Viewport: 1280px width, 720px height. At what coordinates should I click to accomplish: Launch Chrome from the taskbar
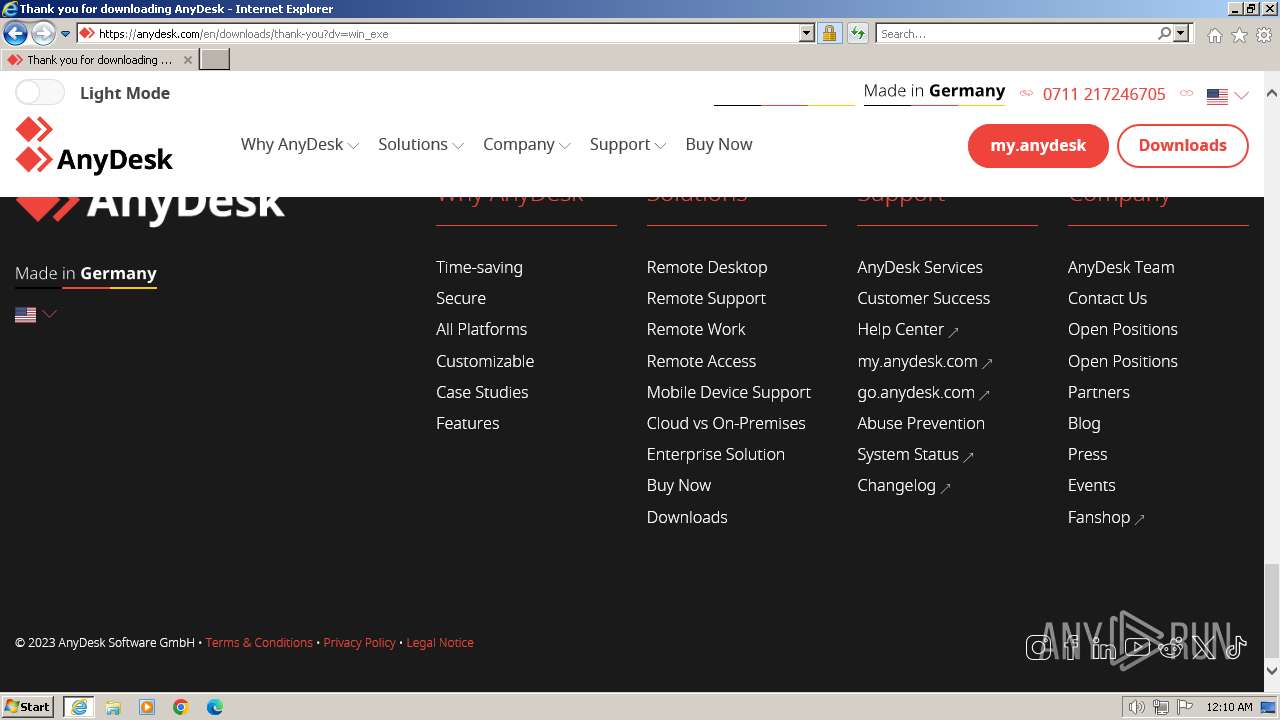tap(181, 707)
